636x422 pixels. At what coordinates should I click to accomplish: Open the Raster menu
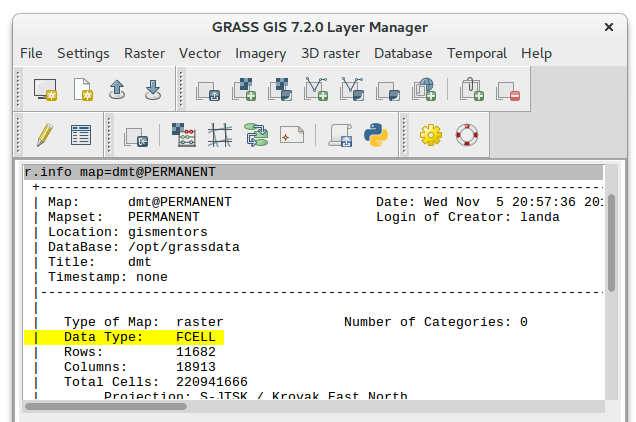(144, 54)
